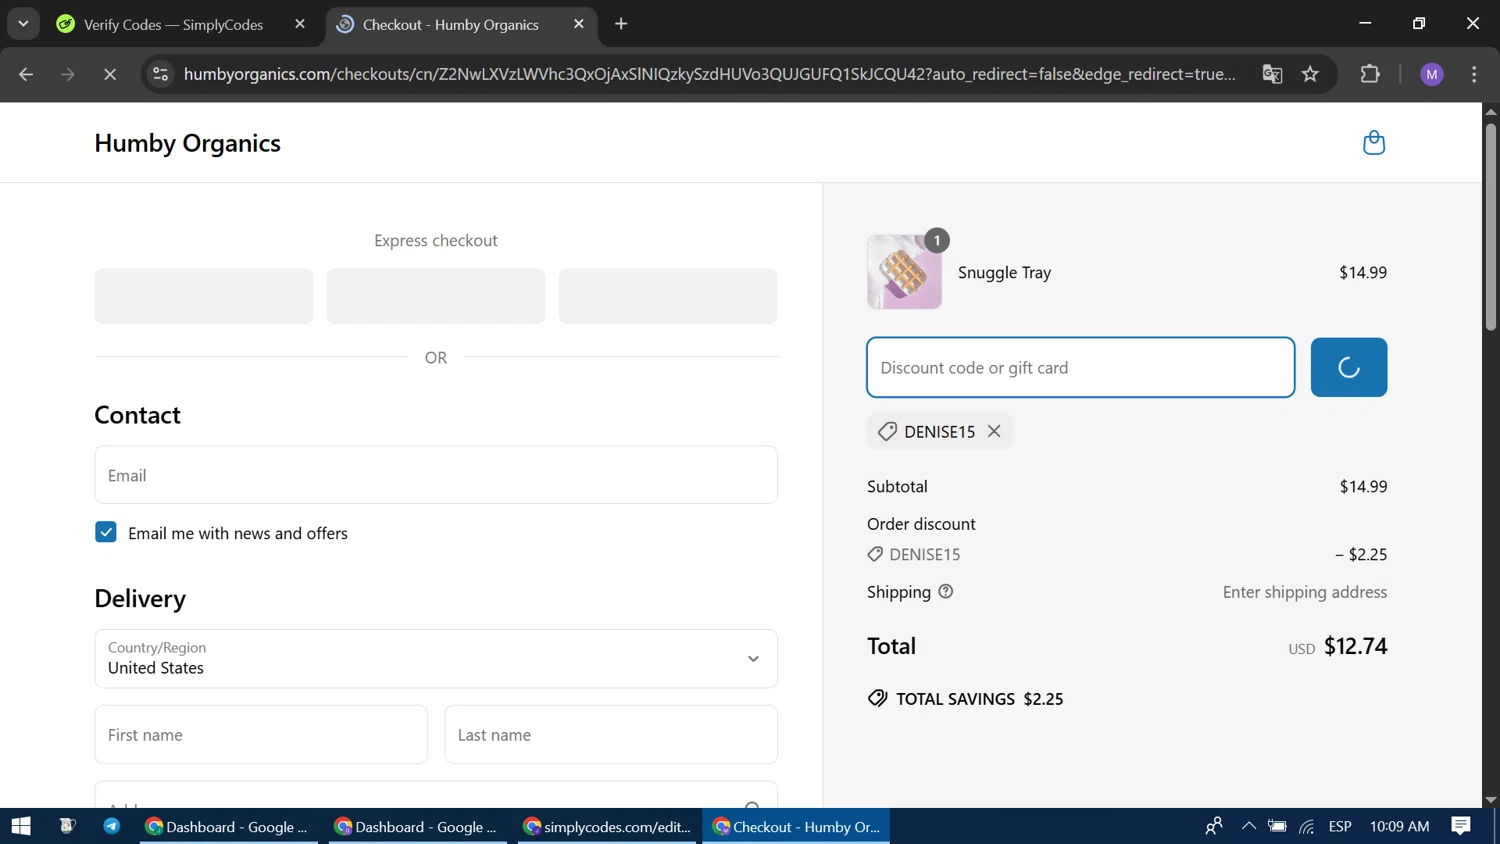Screen dimensions: 1500x844
Task: Click the $12.74 total amount
Action: coord(1355,646)
